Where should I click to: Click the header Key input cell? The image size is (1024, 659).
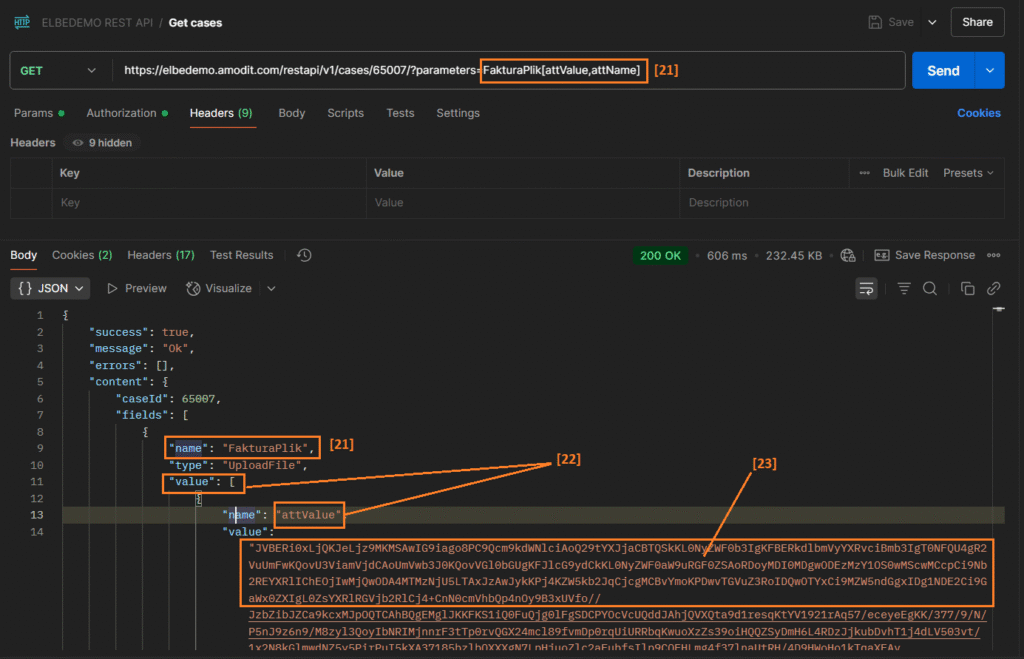click(209, 202)
